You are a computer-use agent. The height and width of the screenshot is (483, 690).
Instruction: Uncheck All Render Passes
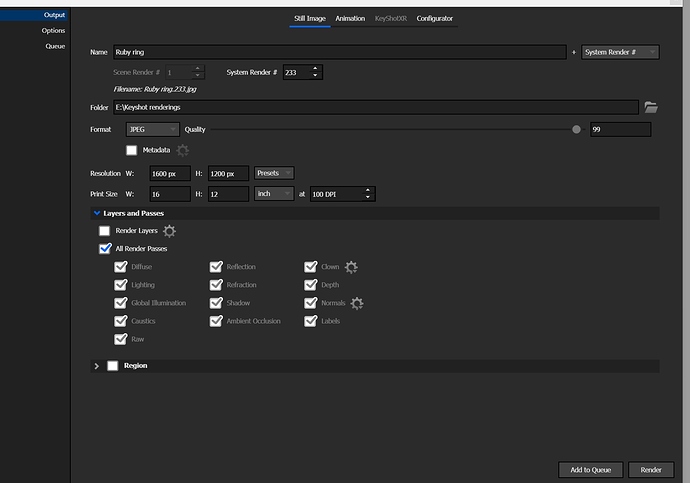click(105, 248)
